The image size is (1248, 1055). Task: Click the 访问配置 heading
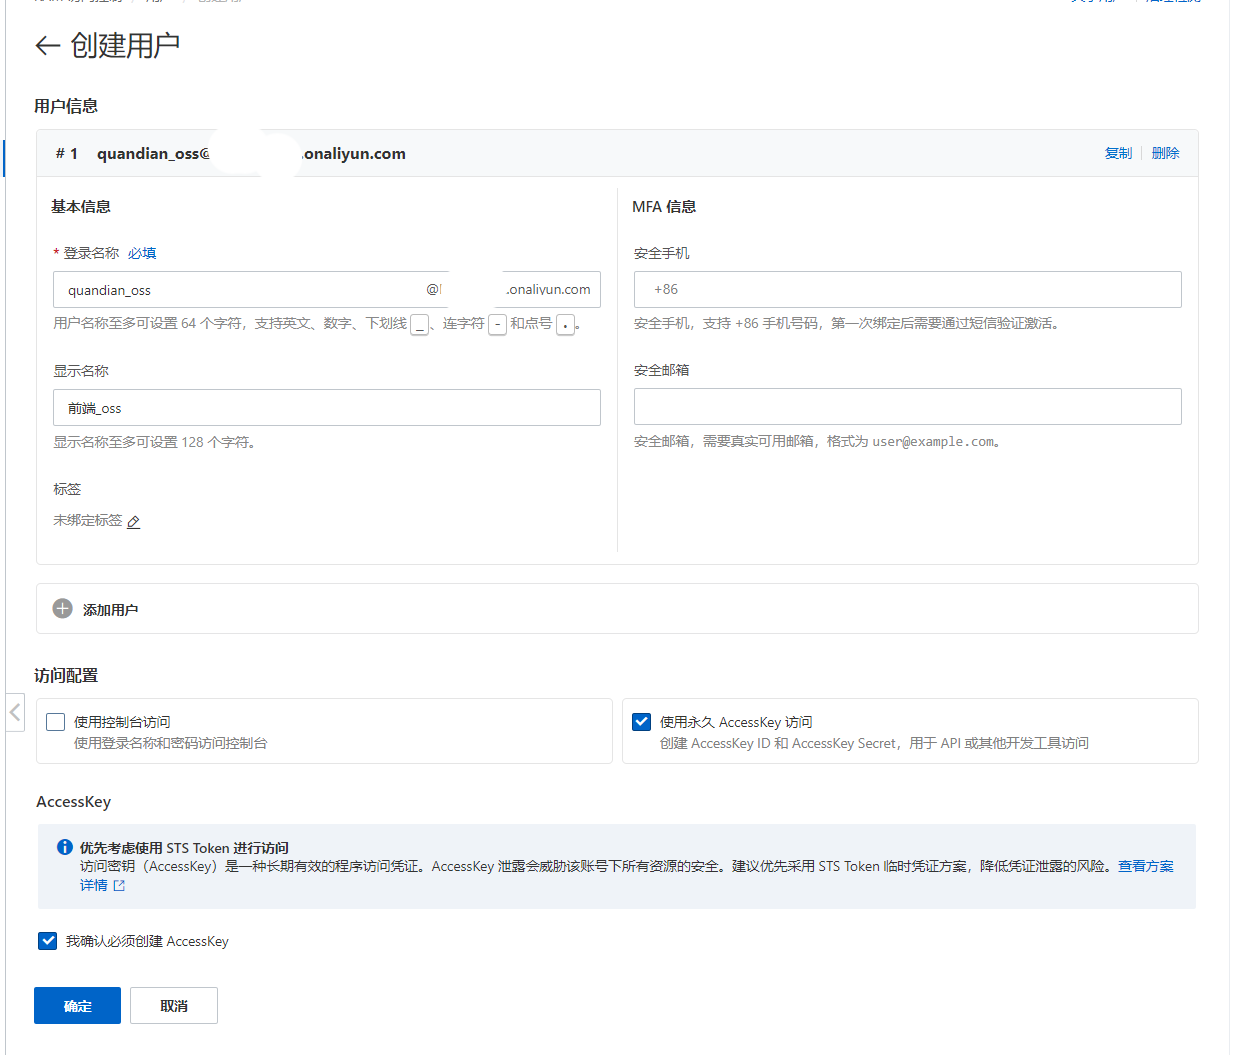coord(66,676)
